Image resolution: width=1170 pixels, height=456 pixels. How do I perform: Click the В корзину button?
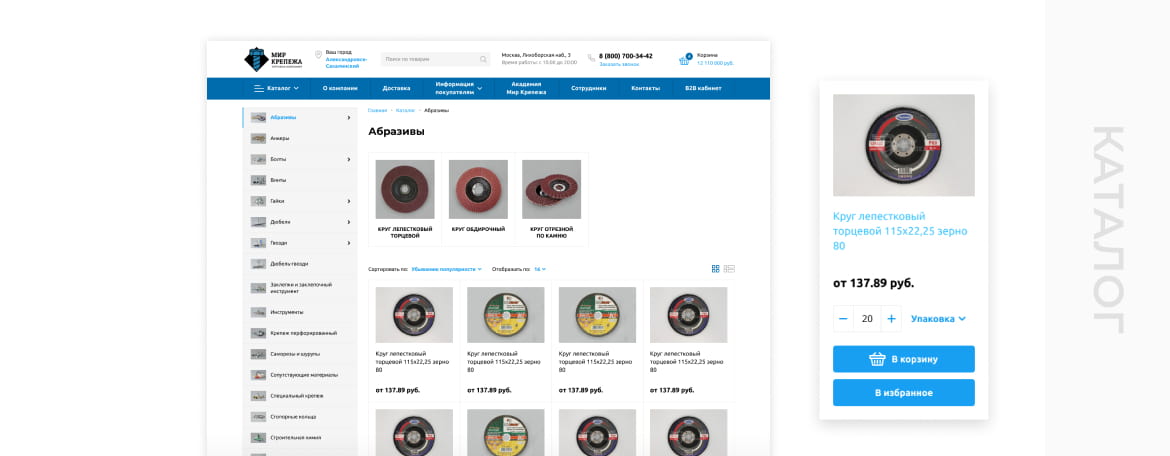(904, 359)
